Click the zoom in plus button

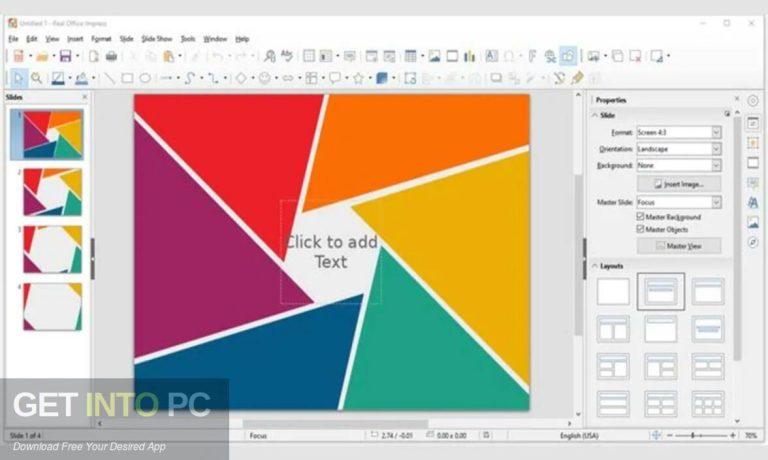[733, 435]
